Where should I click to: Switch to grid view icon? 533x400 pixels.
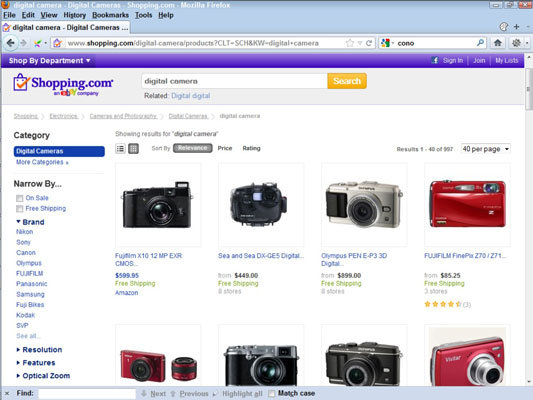(133, 149)
